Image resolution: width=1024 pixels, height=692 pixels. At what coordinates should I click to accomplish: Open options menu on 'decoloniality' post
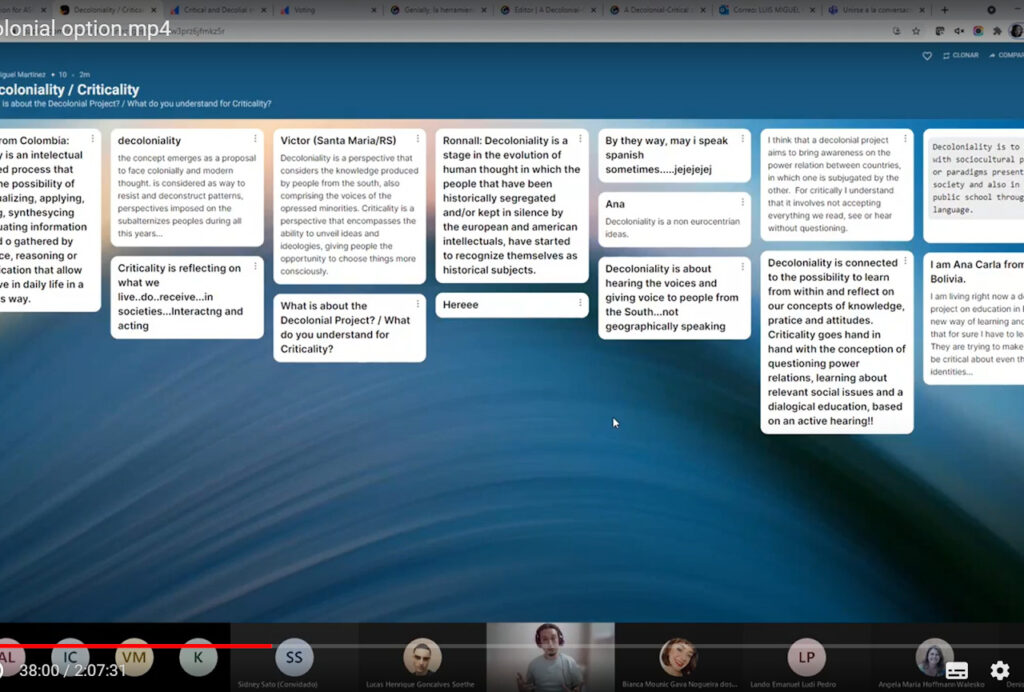[255, 139]
